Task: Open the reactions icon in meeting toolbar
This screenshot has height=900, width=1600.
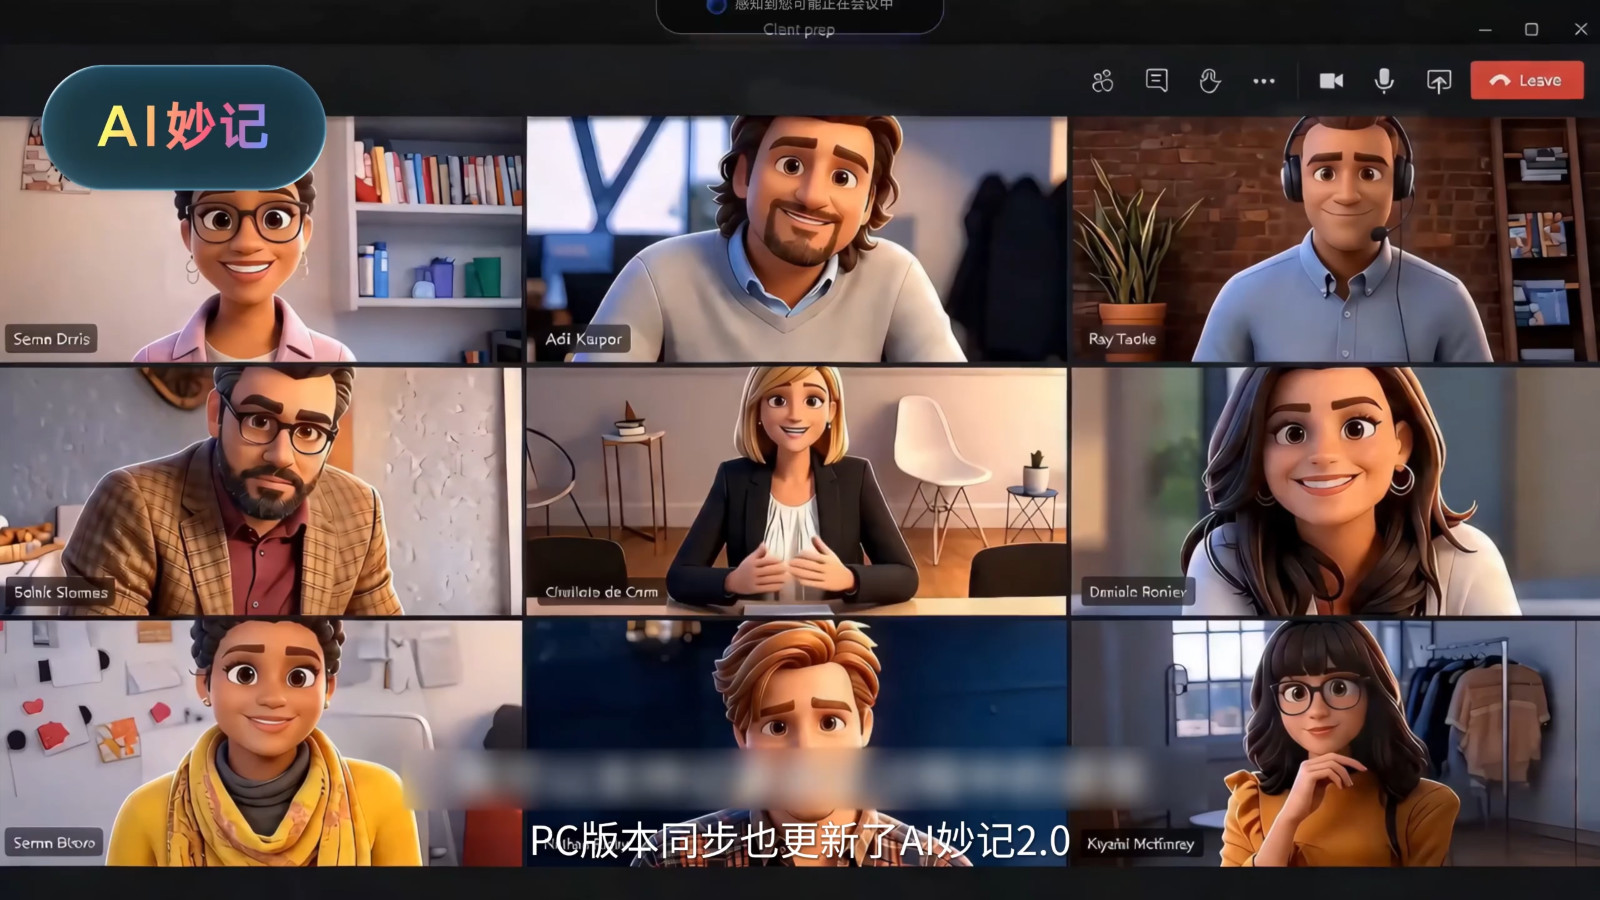Action: coord(1102,81)
